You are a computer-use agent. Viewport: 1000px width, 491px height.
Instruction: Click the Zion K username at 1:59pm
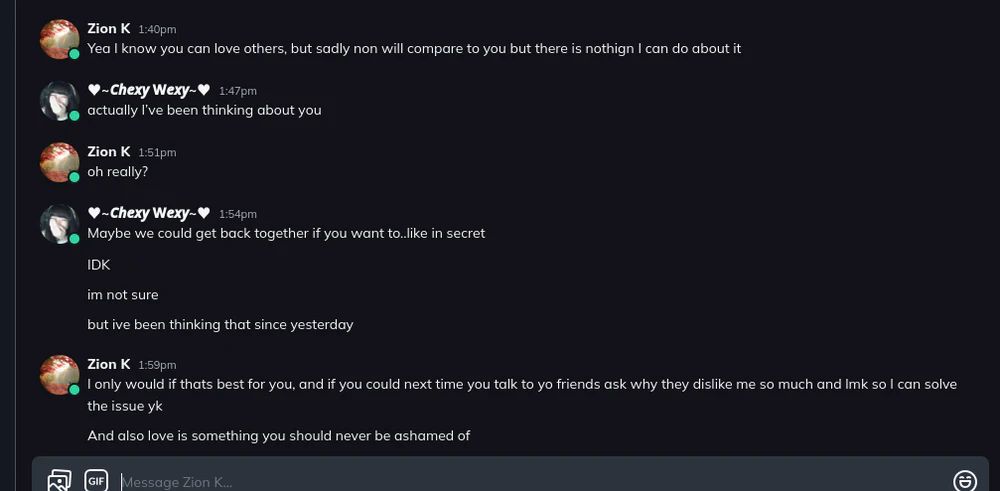109,364
